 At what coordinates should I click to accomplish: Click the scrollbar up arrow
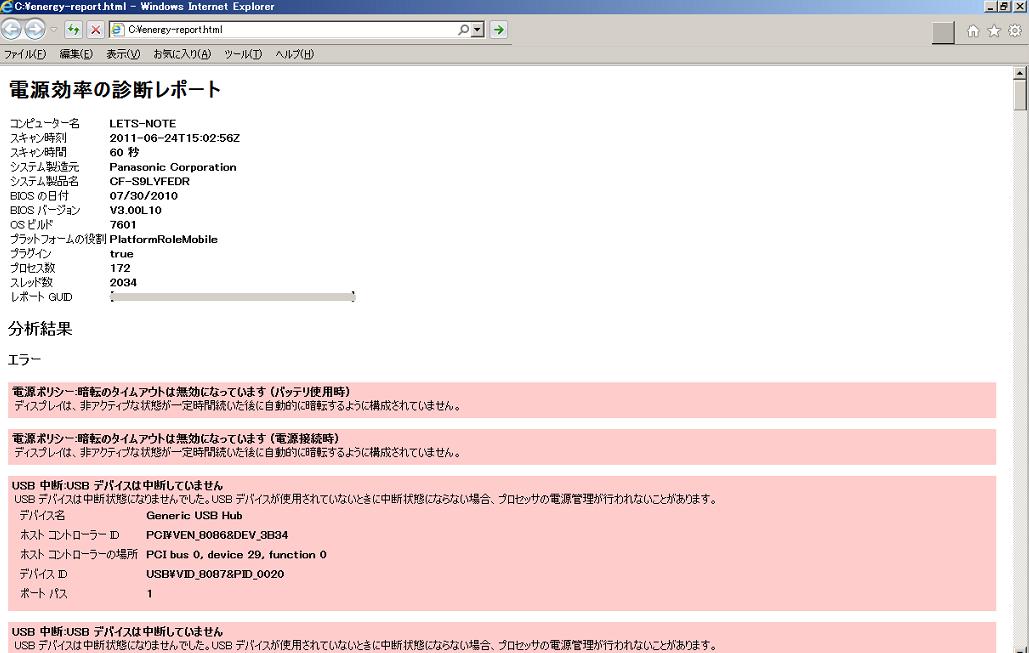point(1020,73)
